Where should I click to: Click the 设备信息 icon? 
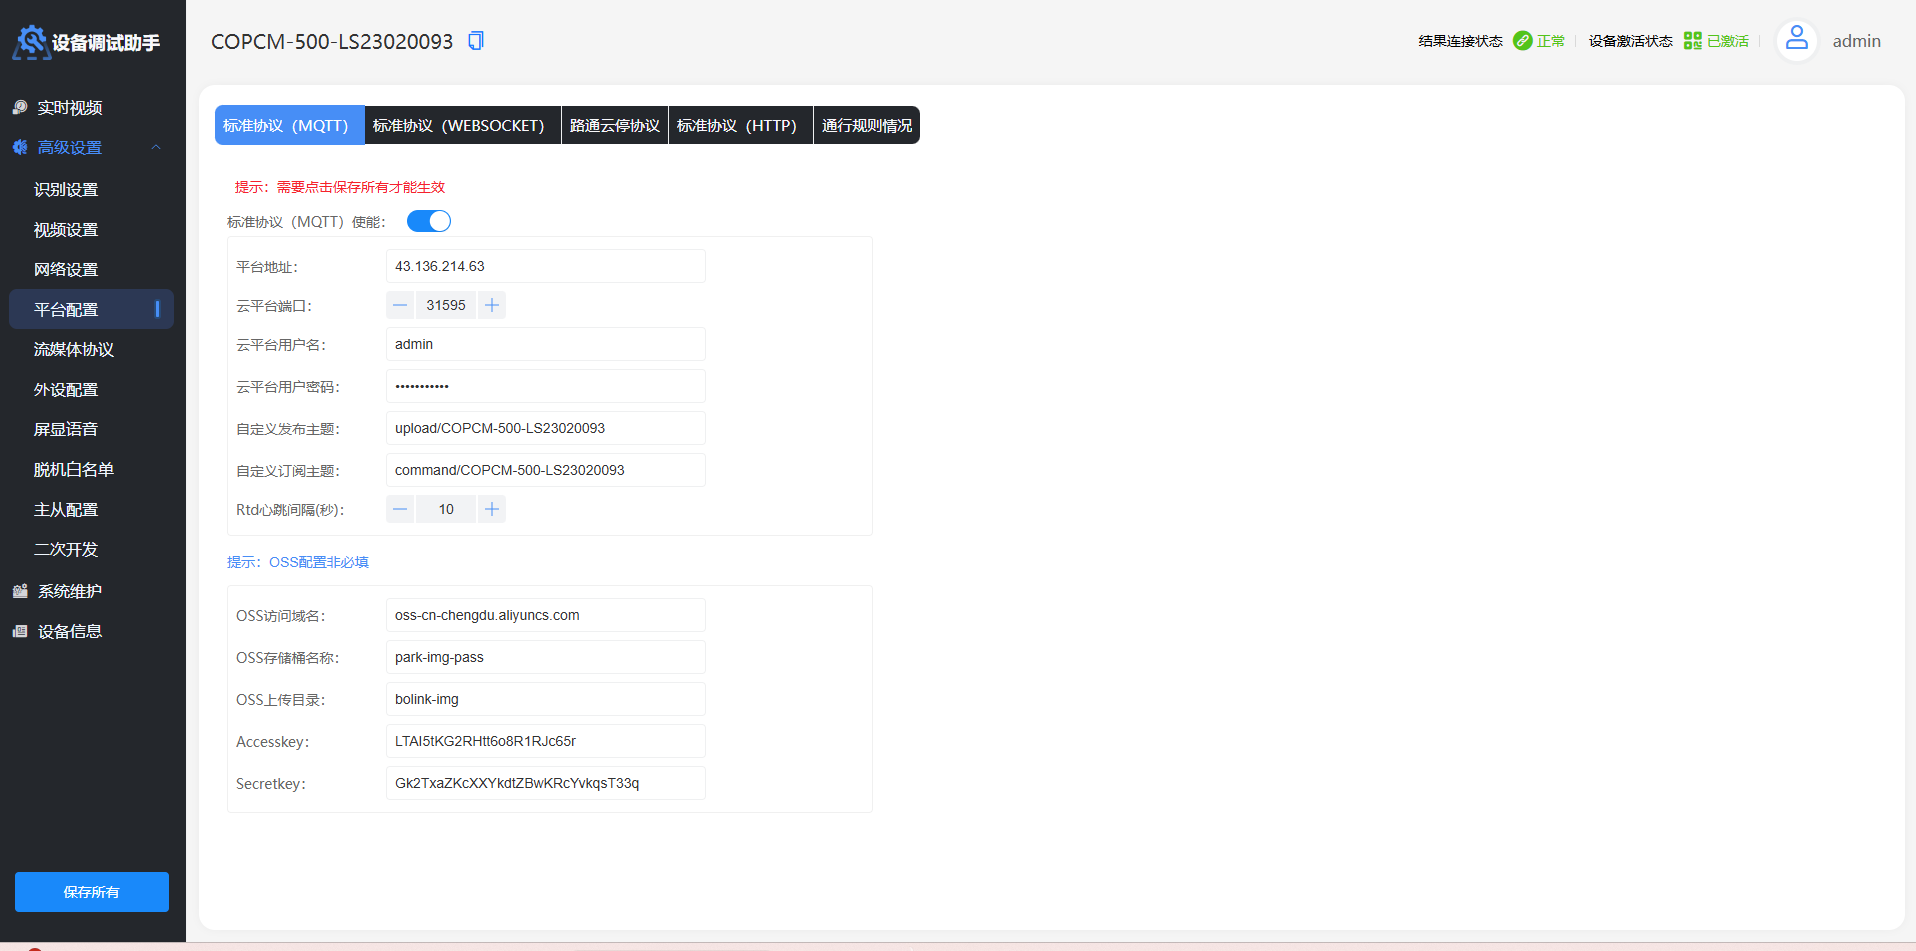click(x=20, y=631)
